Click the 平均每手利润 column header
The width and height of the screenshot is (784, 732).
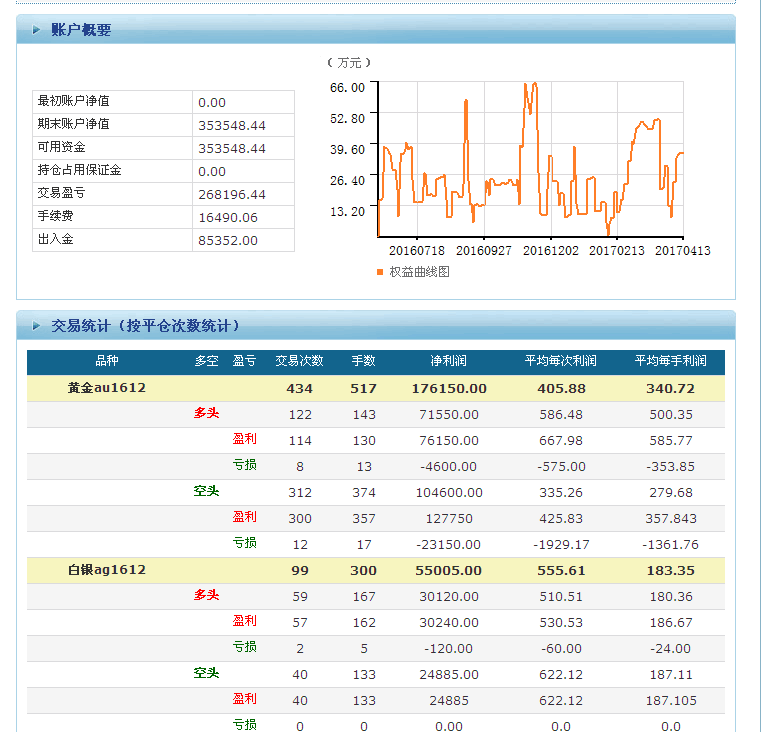pyautogui.click(x=670, y=361)
